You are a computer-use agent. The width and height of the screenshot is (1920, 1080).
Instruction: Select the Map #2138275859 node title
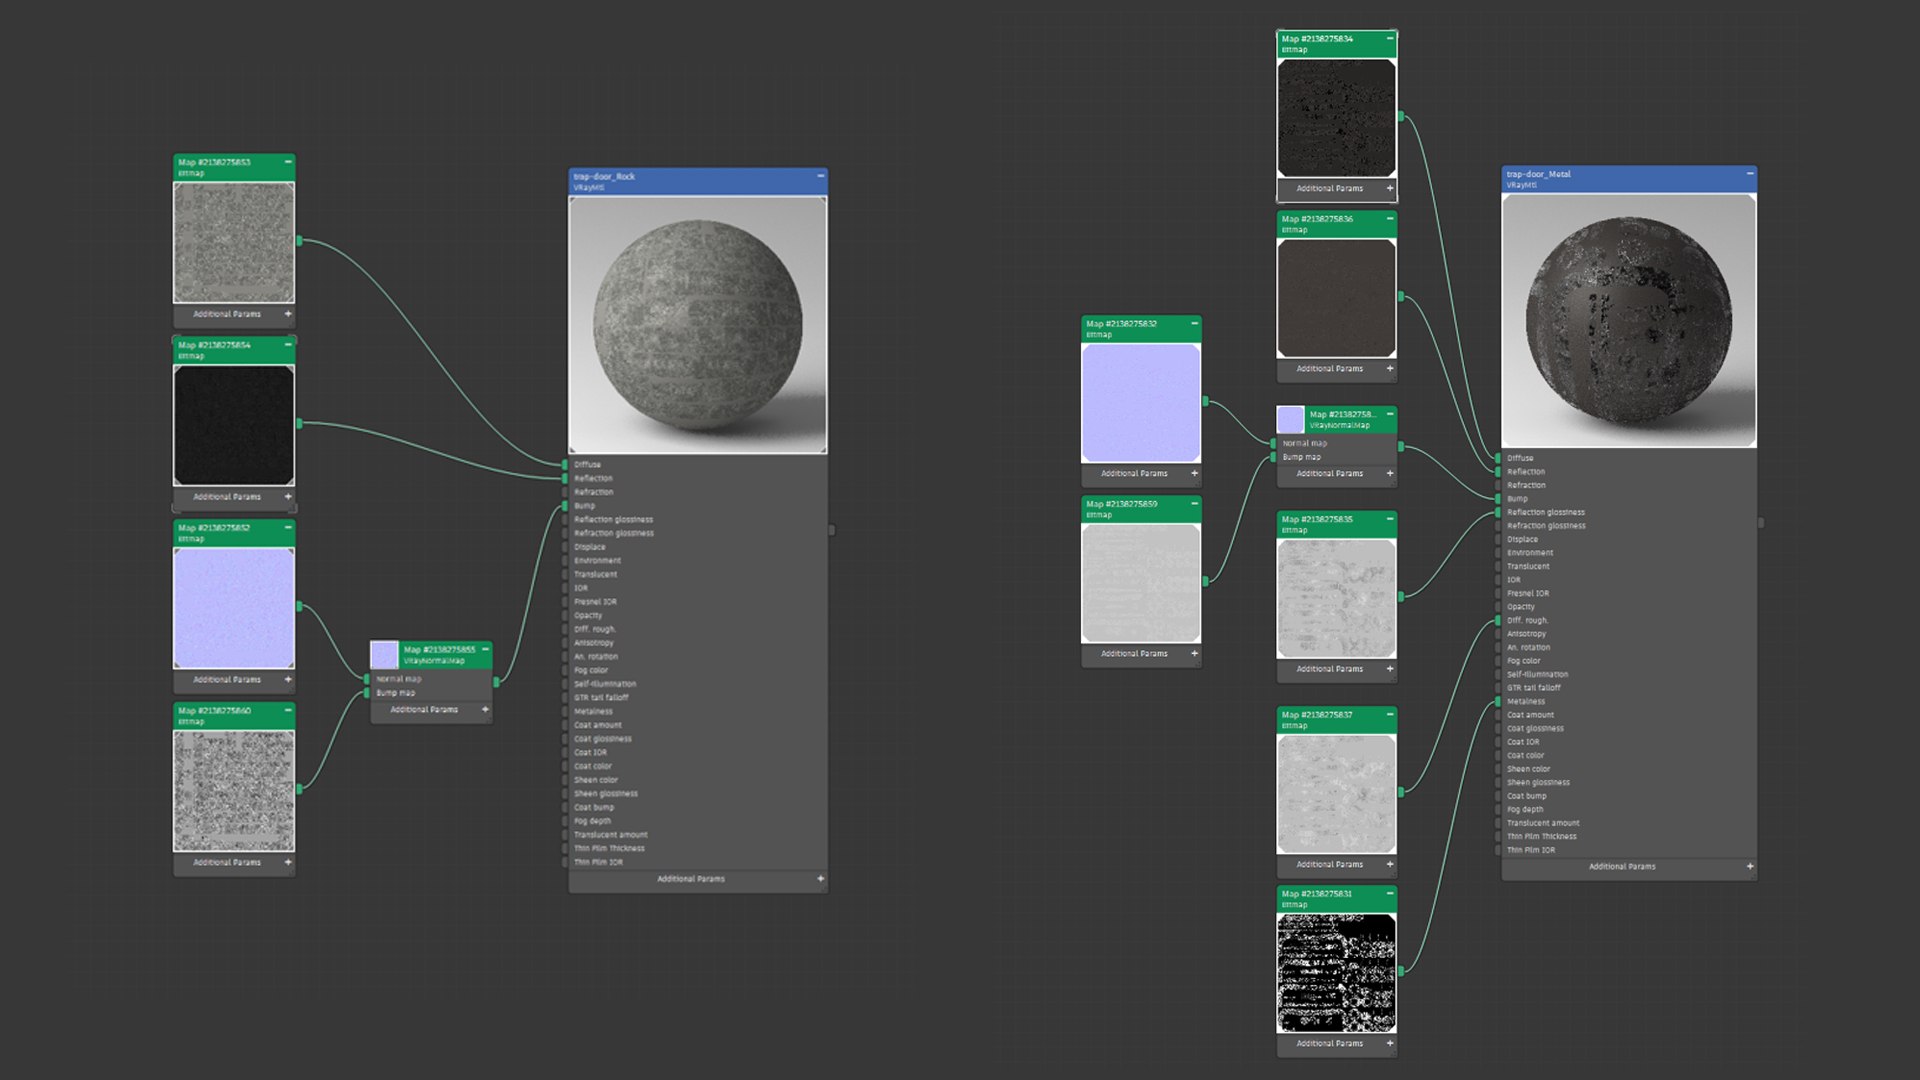[1122, 504]
